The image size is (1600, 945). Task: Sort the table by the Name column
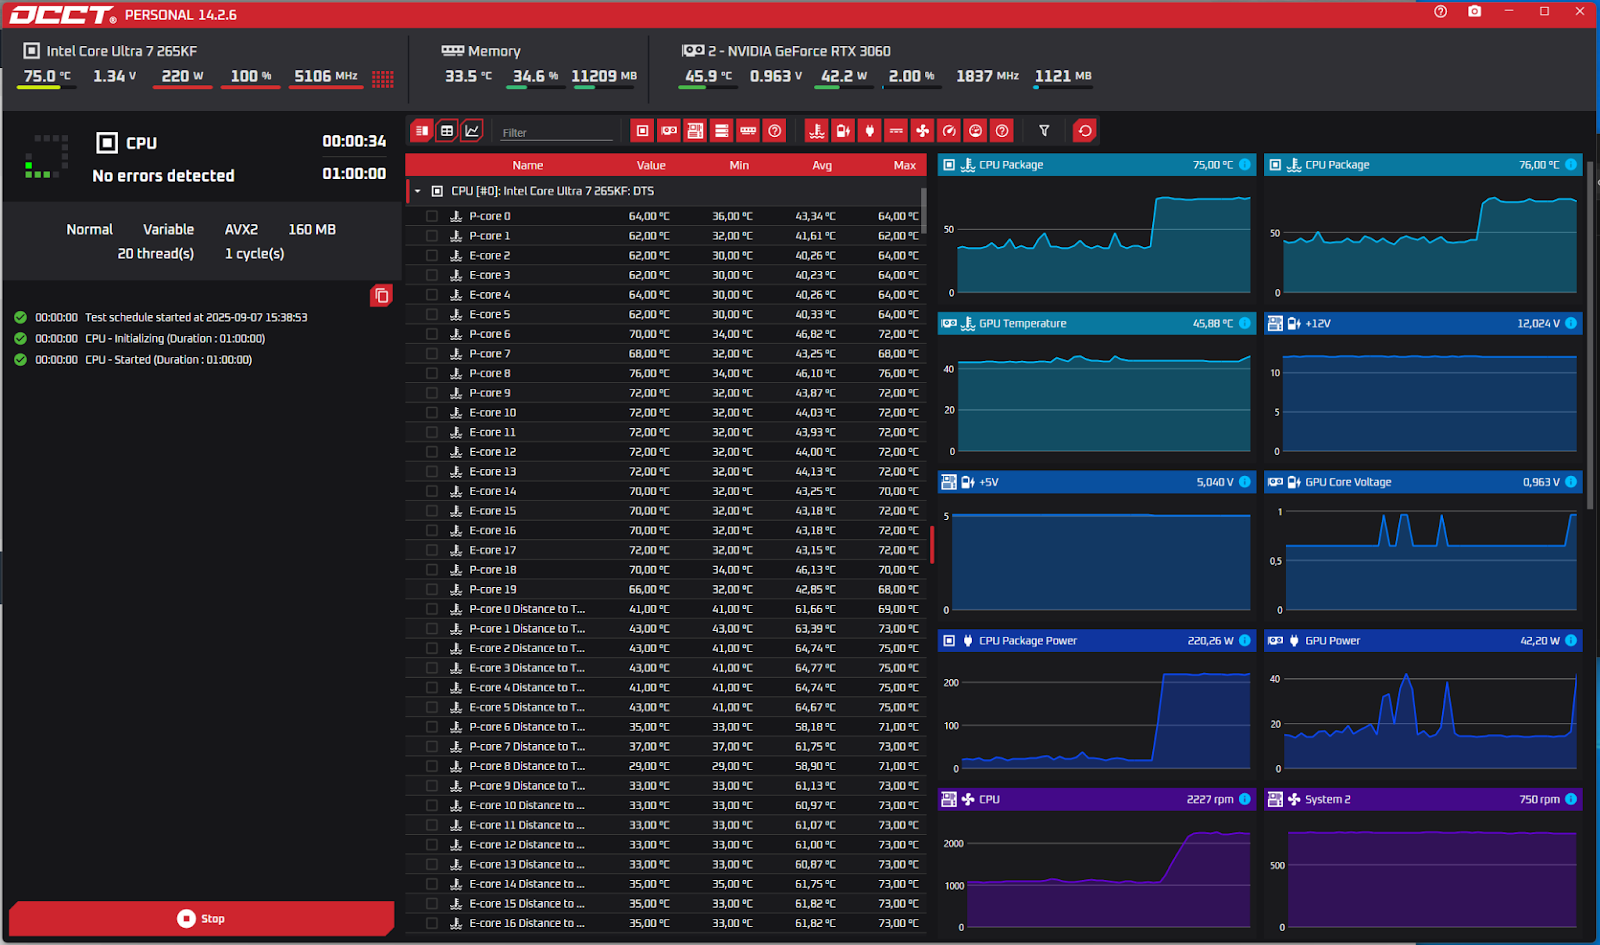point(528,165)
